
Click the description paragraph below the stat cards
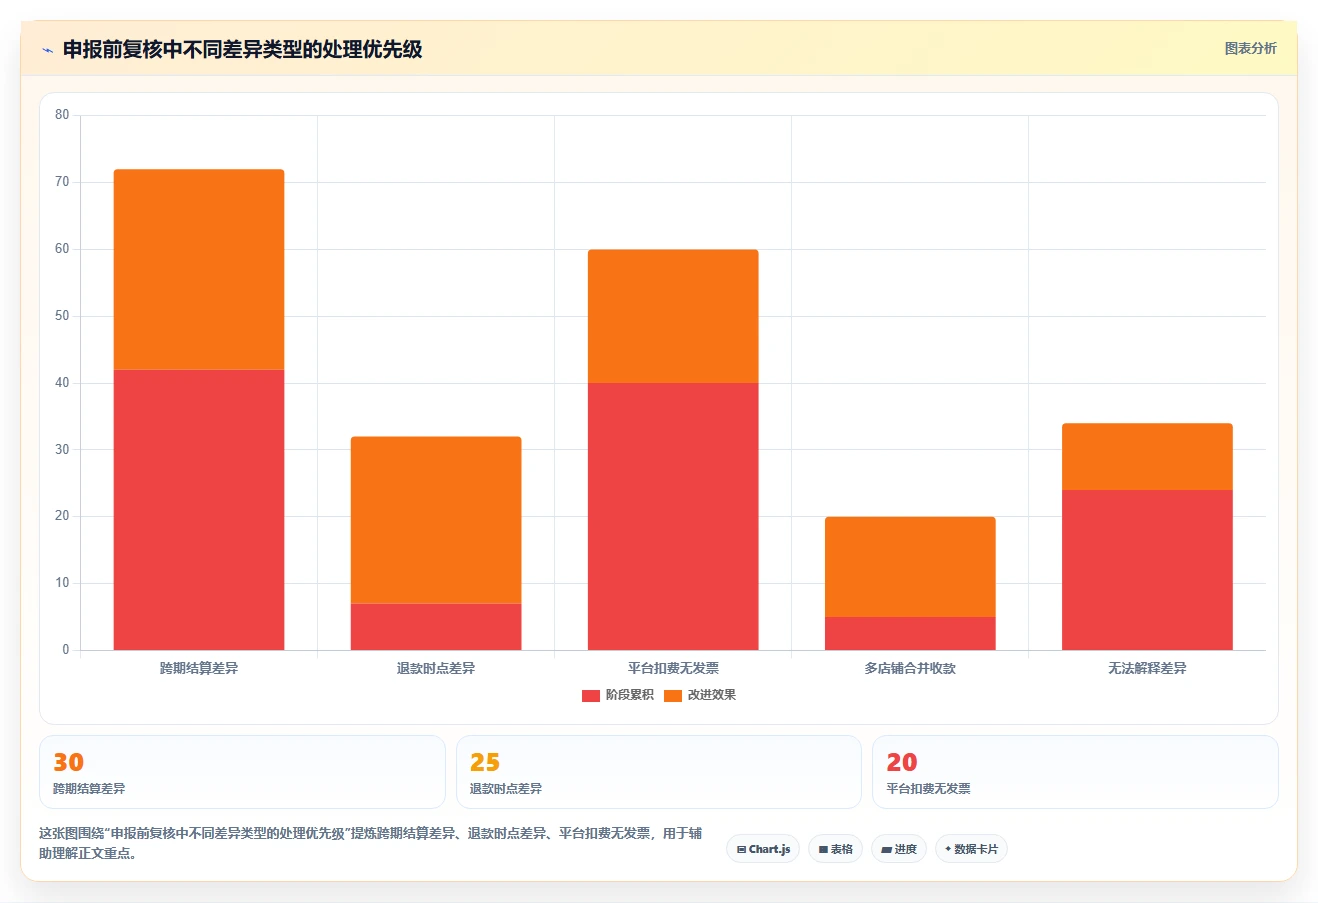pyautogui.click(x=370, y=843)
